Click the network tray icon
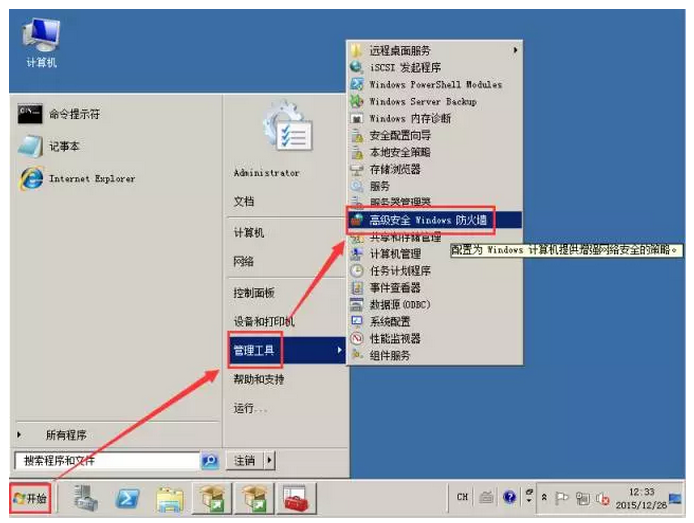694x523 pixels. point(582,499)
